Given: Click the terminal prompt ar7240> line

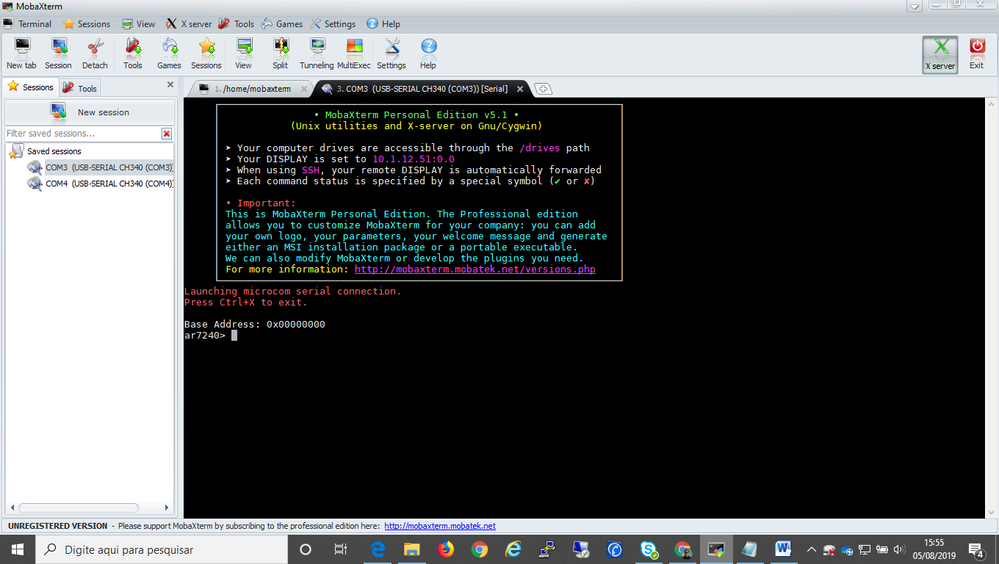Looking at the screenshot, I should pyautogui.click(x=210, y=335).
